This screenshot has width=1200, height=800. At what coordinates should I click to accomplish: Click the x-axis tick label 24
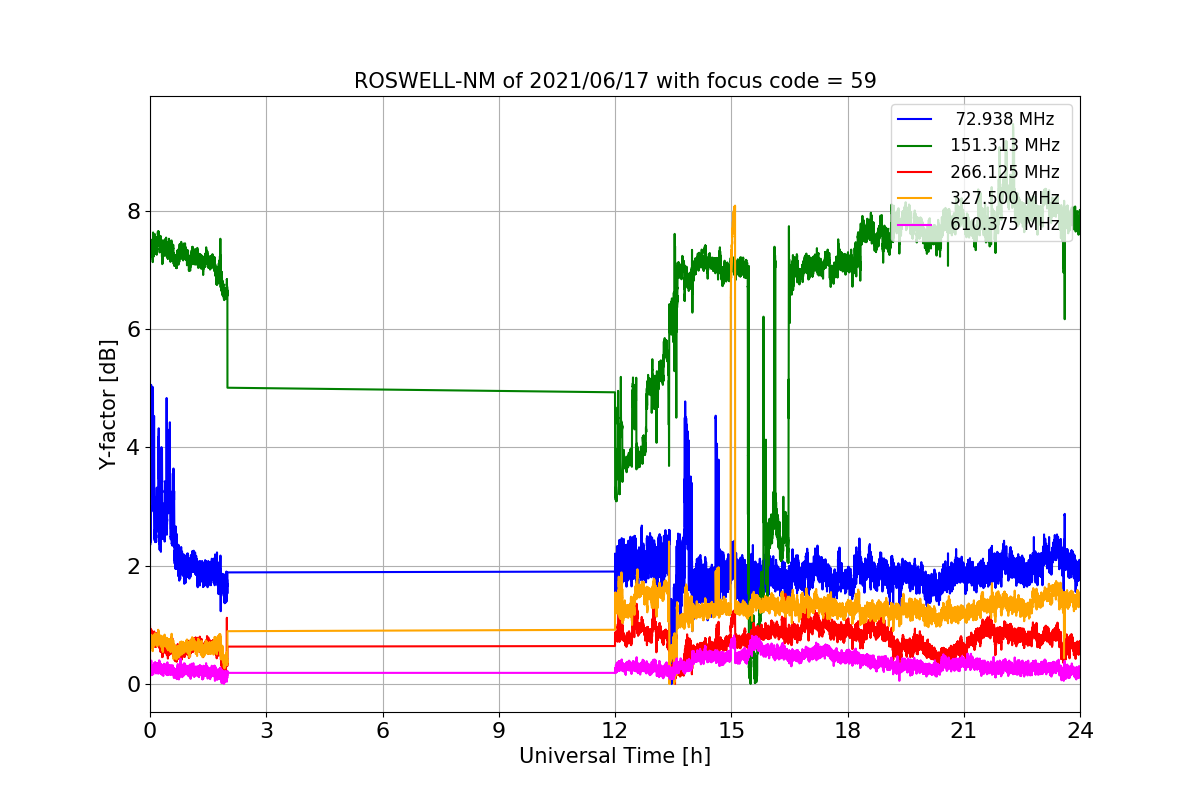1080,730
